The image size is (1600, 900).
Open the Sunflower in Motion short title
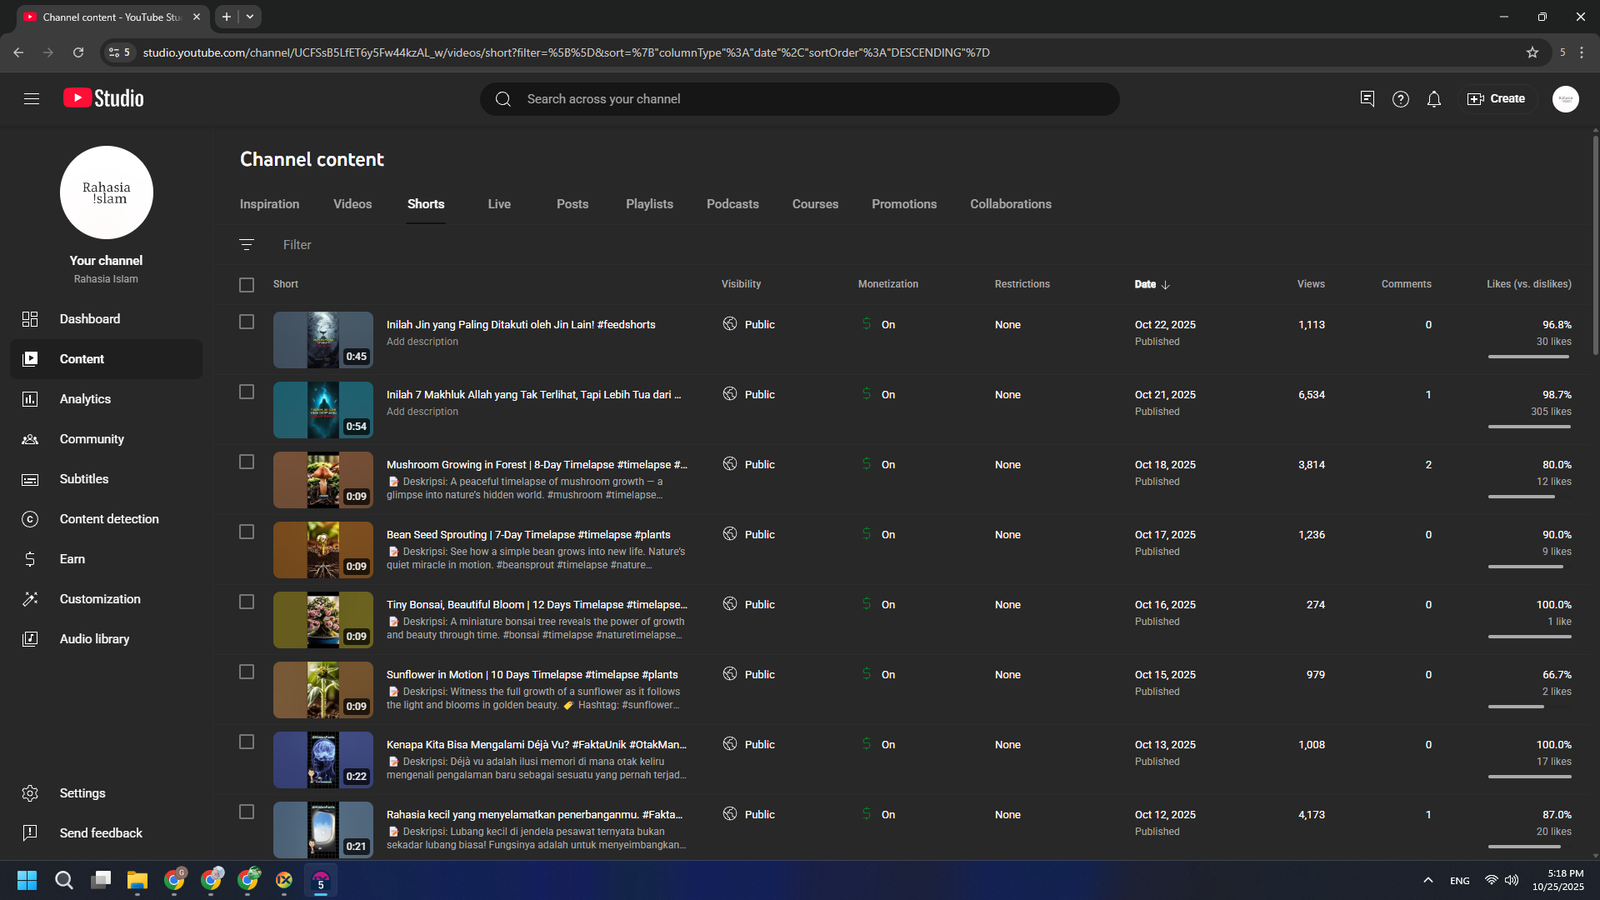click(x=532, y=675)
